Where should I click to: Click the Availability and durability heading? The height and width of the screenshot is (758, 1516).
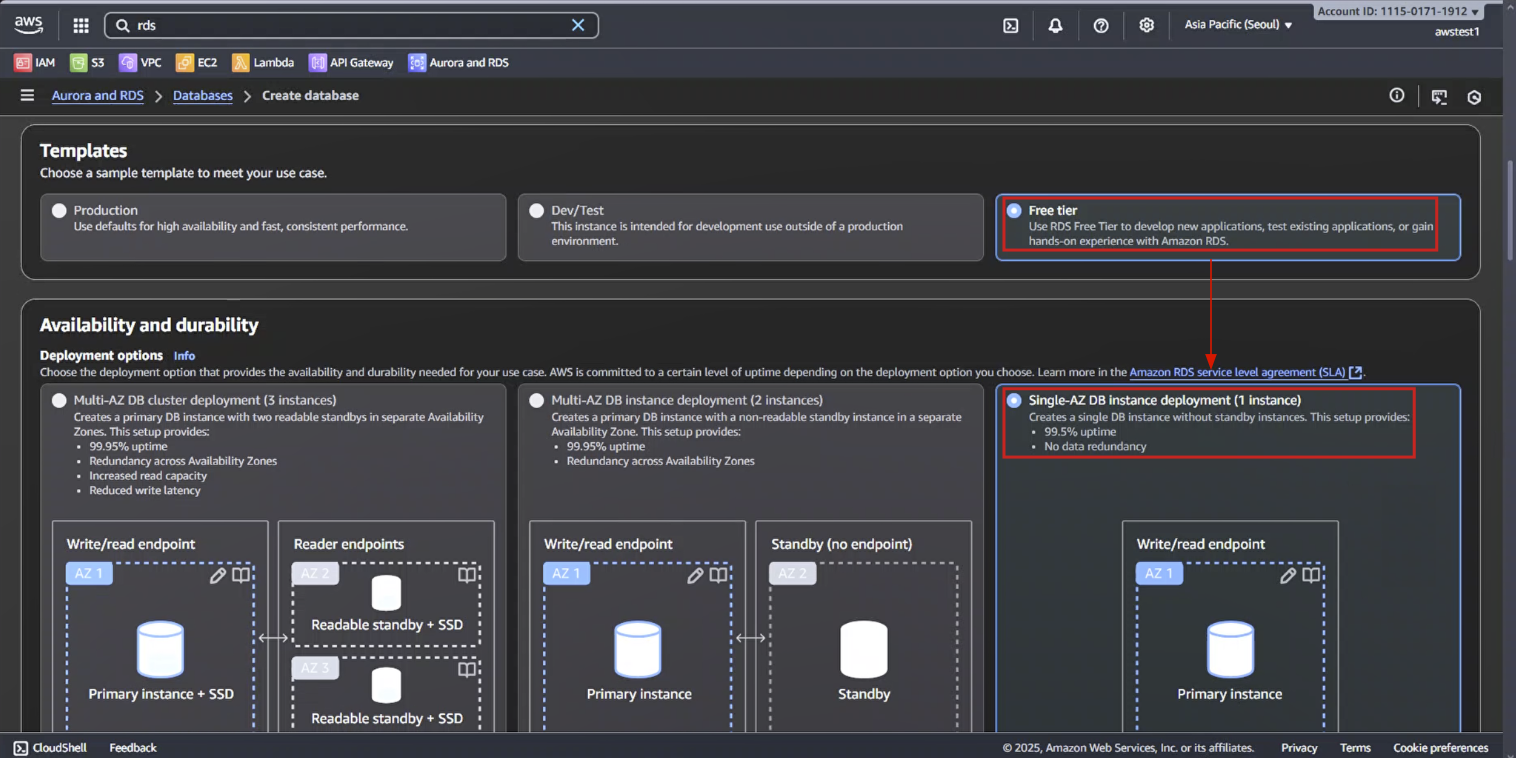click(149, 325)
